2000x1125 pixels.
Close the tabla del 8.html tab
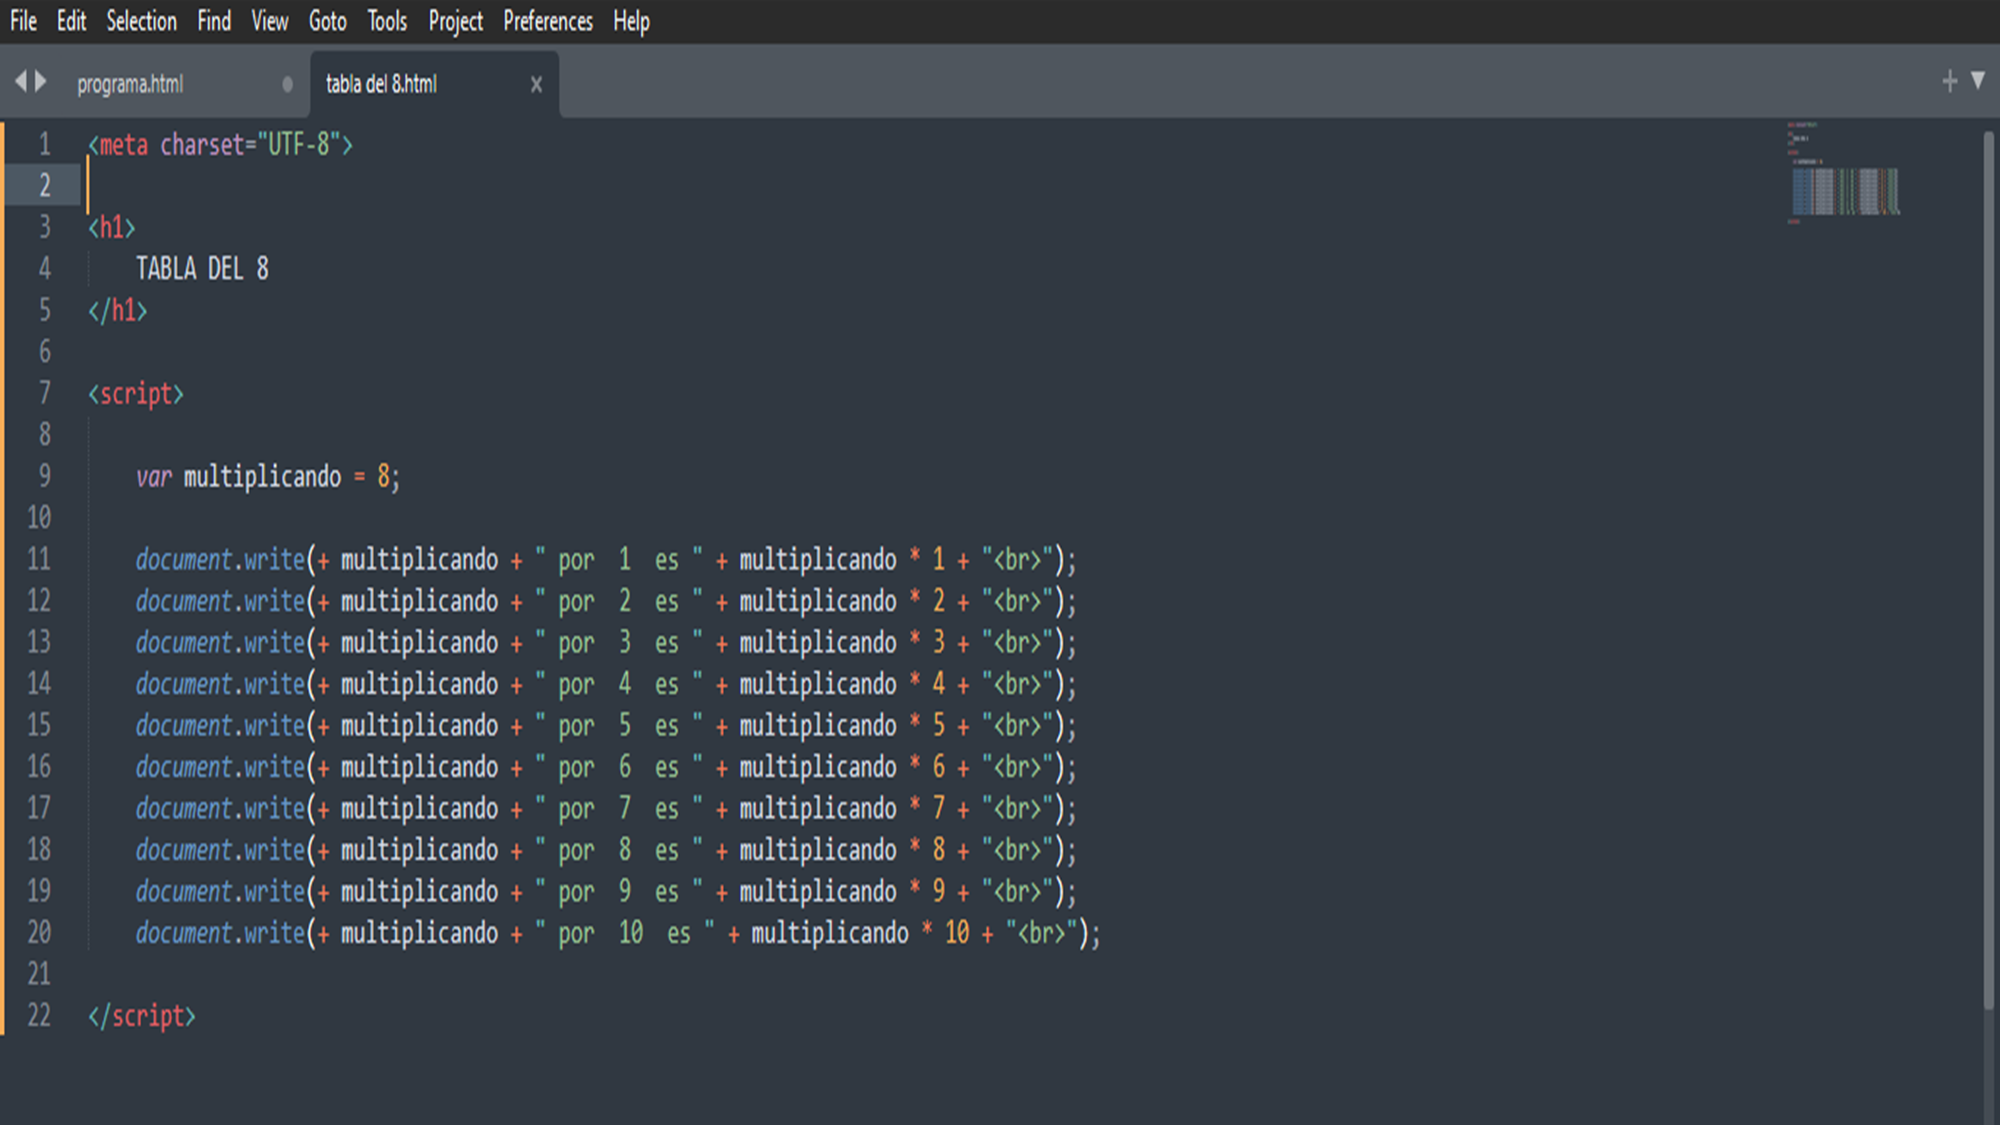[x=536, y=84]
